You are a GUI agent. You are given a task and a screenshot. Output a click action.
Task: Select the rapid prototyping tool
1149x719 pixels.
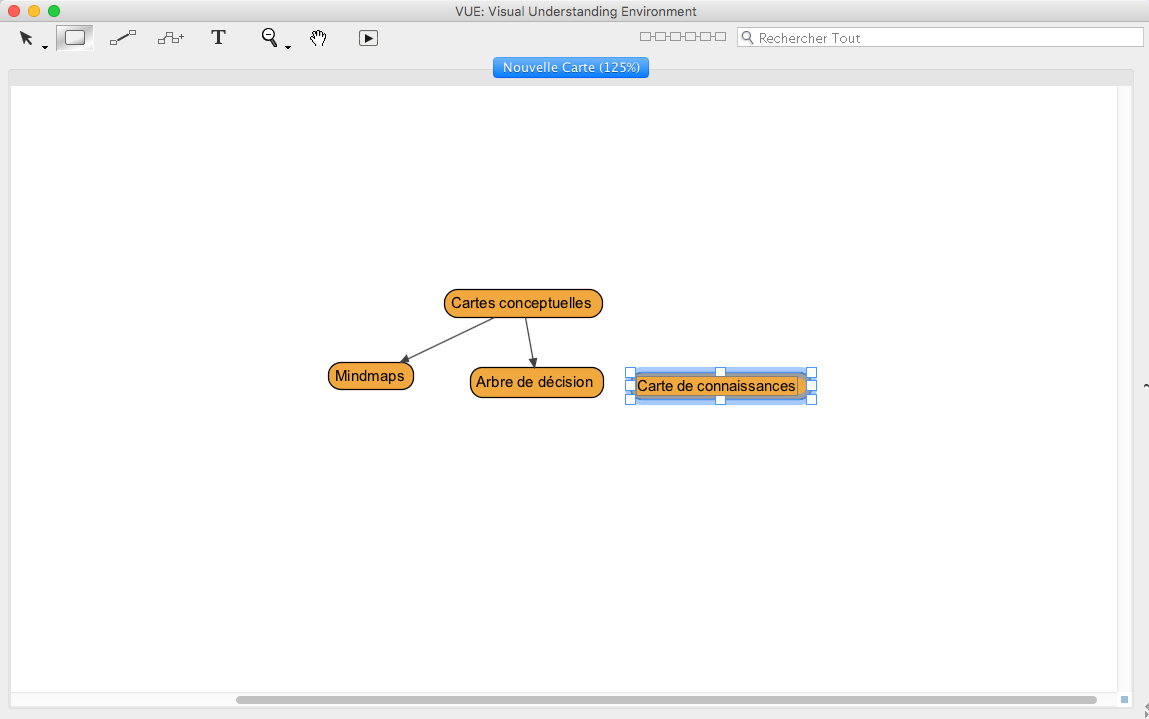171,38
